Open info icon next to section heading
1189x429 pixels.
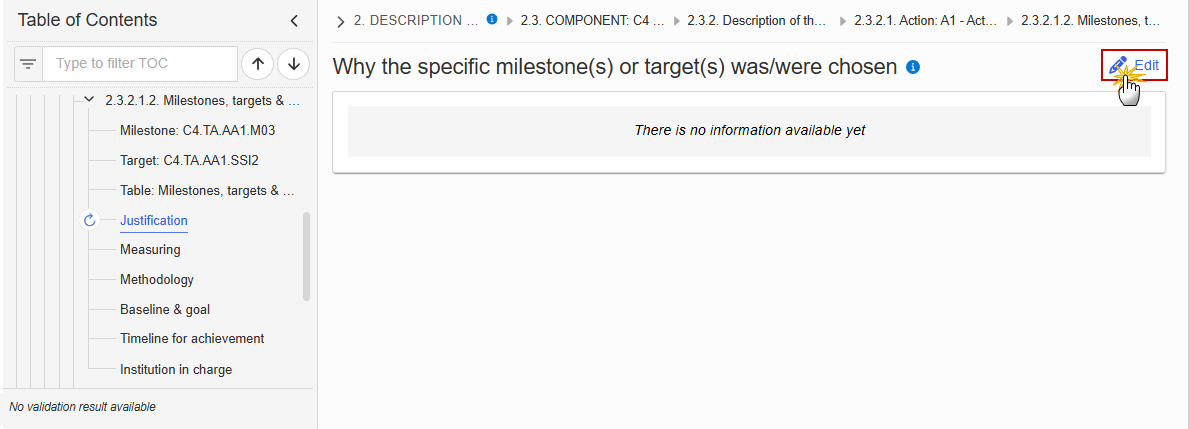click(913, 67)
